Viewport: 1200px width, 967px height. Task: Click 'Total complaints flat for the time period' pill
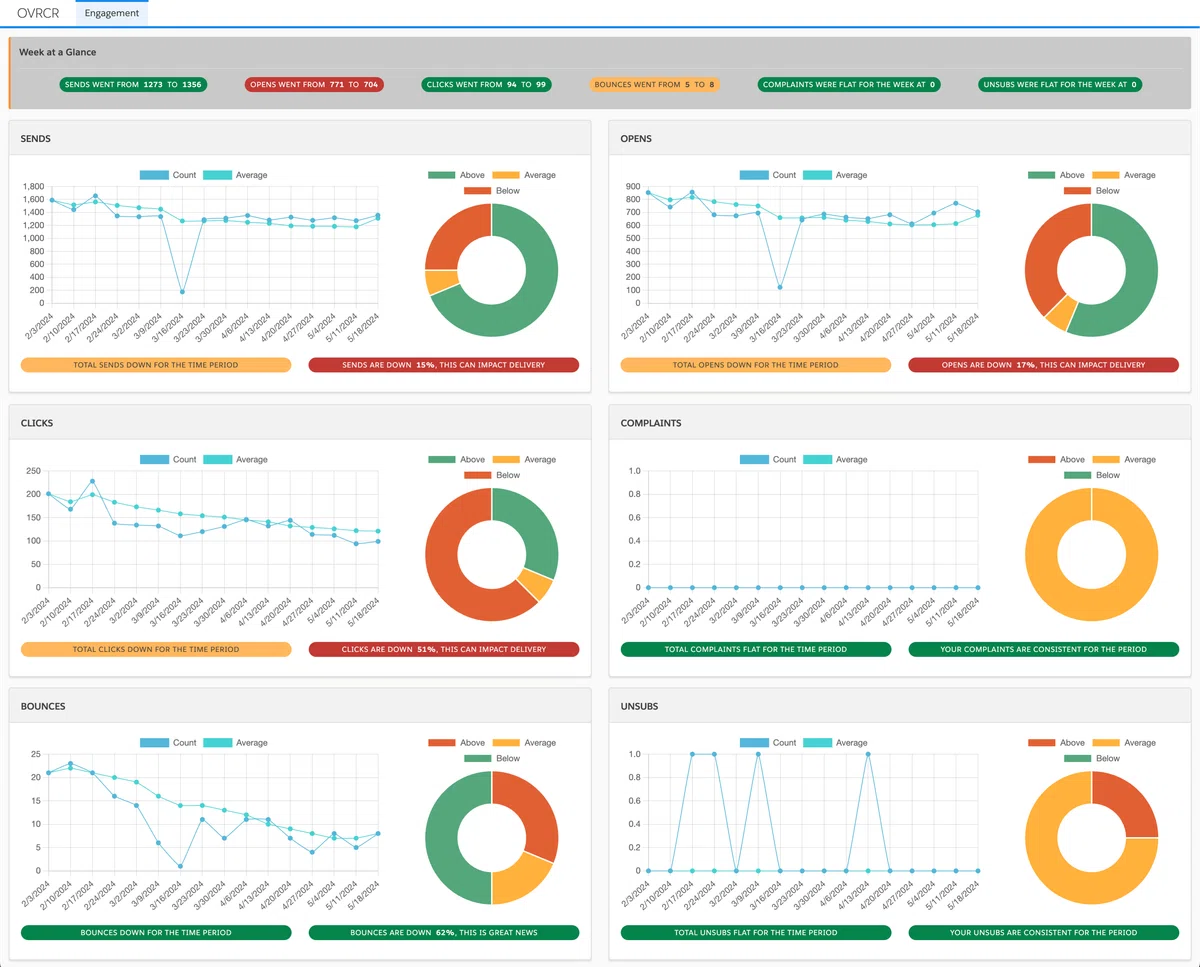(x=756, y=649)
